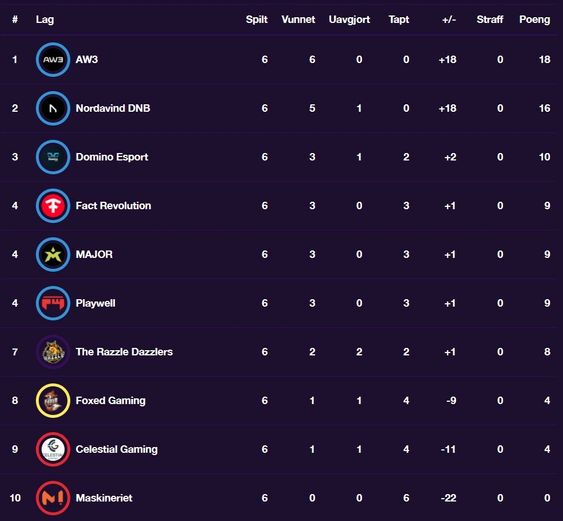Click the AW3 team logo
Screen dimensions: 563x521
click(53, 60)
